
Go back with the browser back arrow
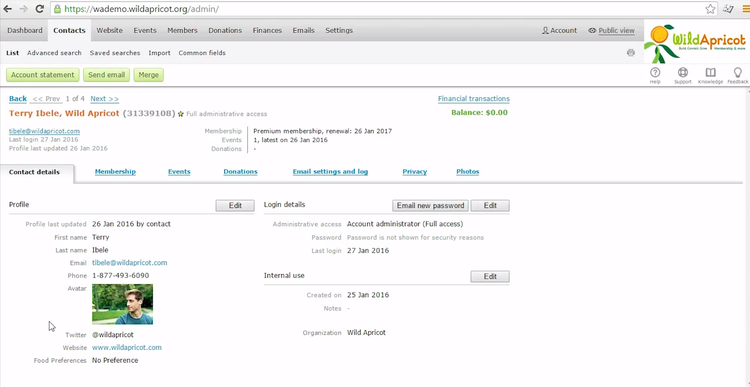(8, 9)
